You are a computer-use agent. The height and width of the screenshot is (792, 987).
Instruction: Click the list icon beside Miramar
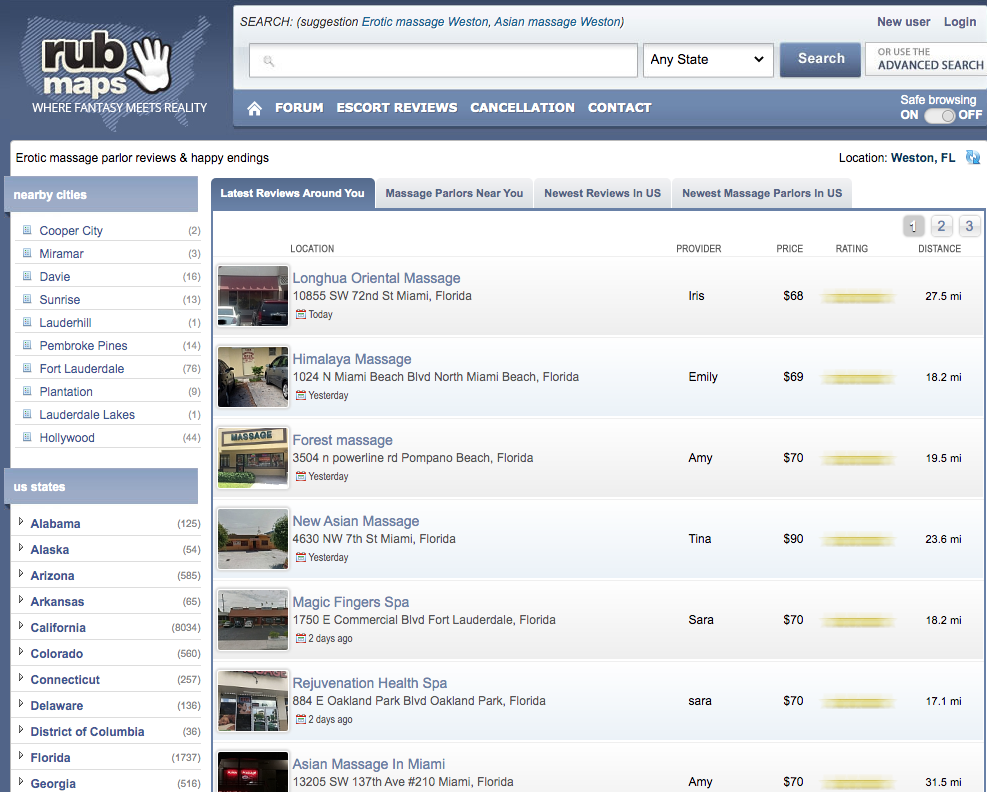click(x=27, y=253)
